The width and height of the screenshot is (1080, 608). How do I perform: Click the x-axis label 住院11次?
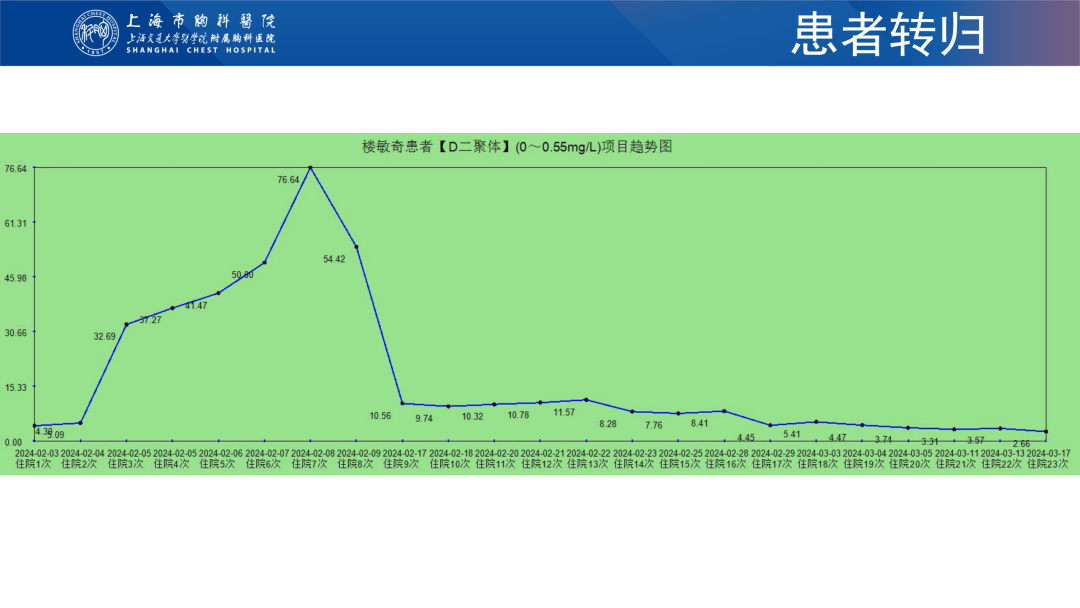[495, 464]
